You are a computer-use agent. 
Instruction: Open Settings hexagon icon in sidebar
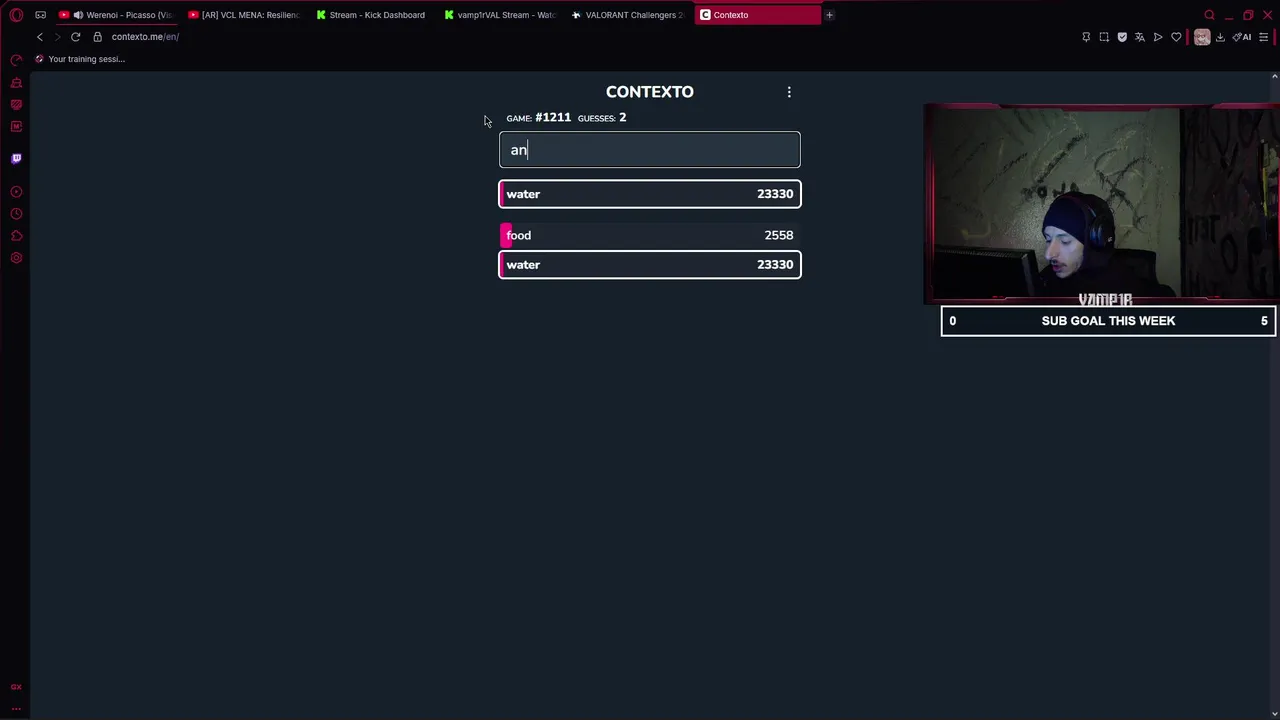(x=16, y=258)
